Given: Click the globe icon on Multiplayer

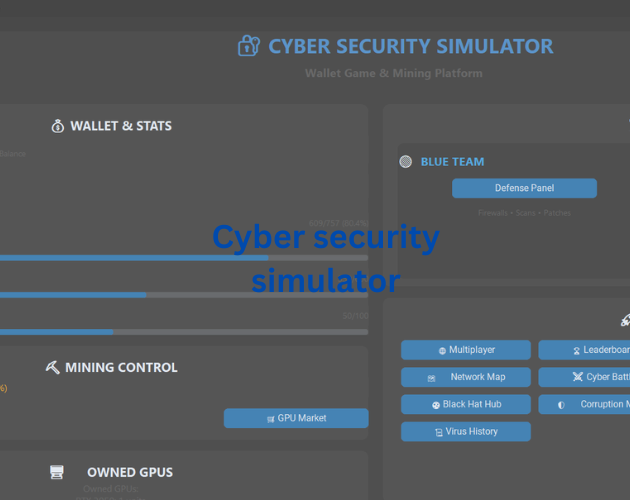Looking at the screenshot, I should click(x=442, y=350).
